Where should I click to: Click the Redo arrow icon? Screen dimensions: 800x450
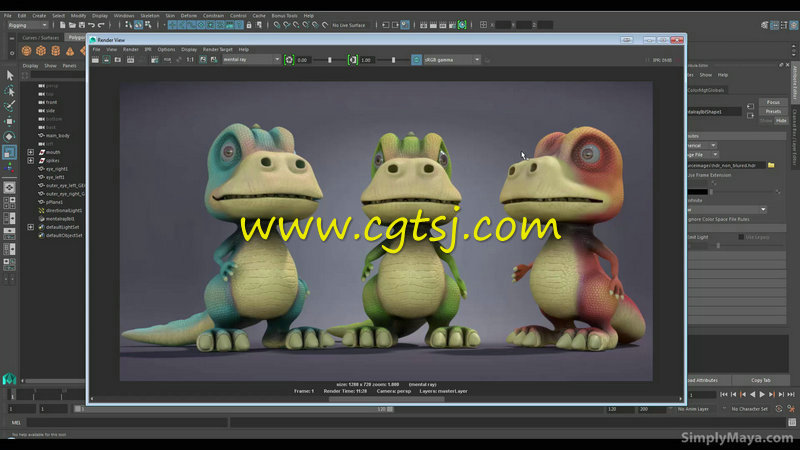coord(101,24)
